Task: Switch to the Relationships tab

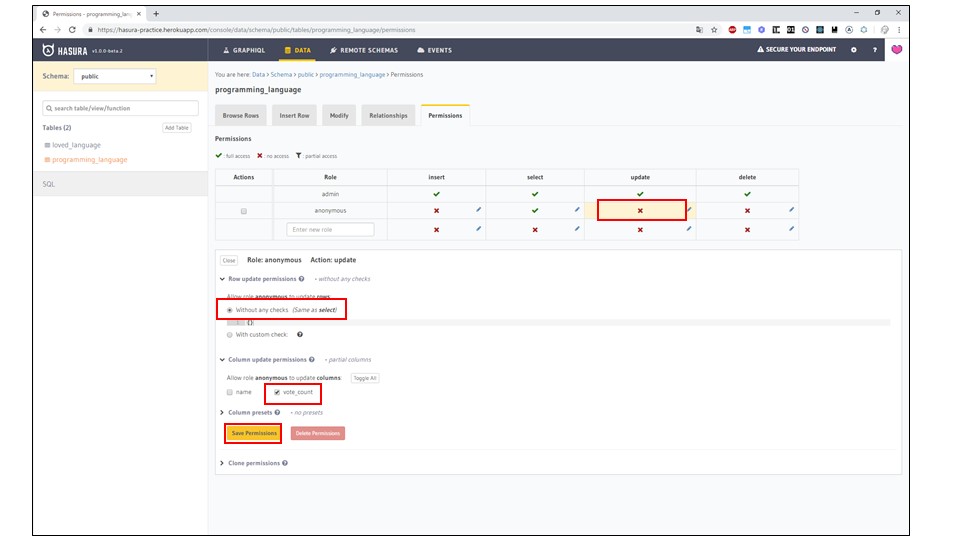Action: 388,115
